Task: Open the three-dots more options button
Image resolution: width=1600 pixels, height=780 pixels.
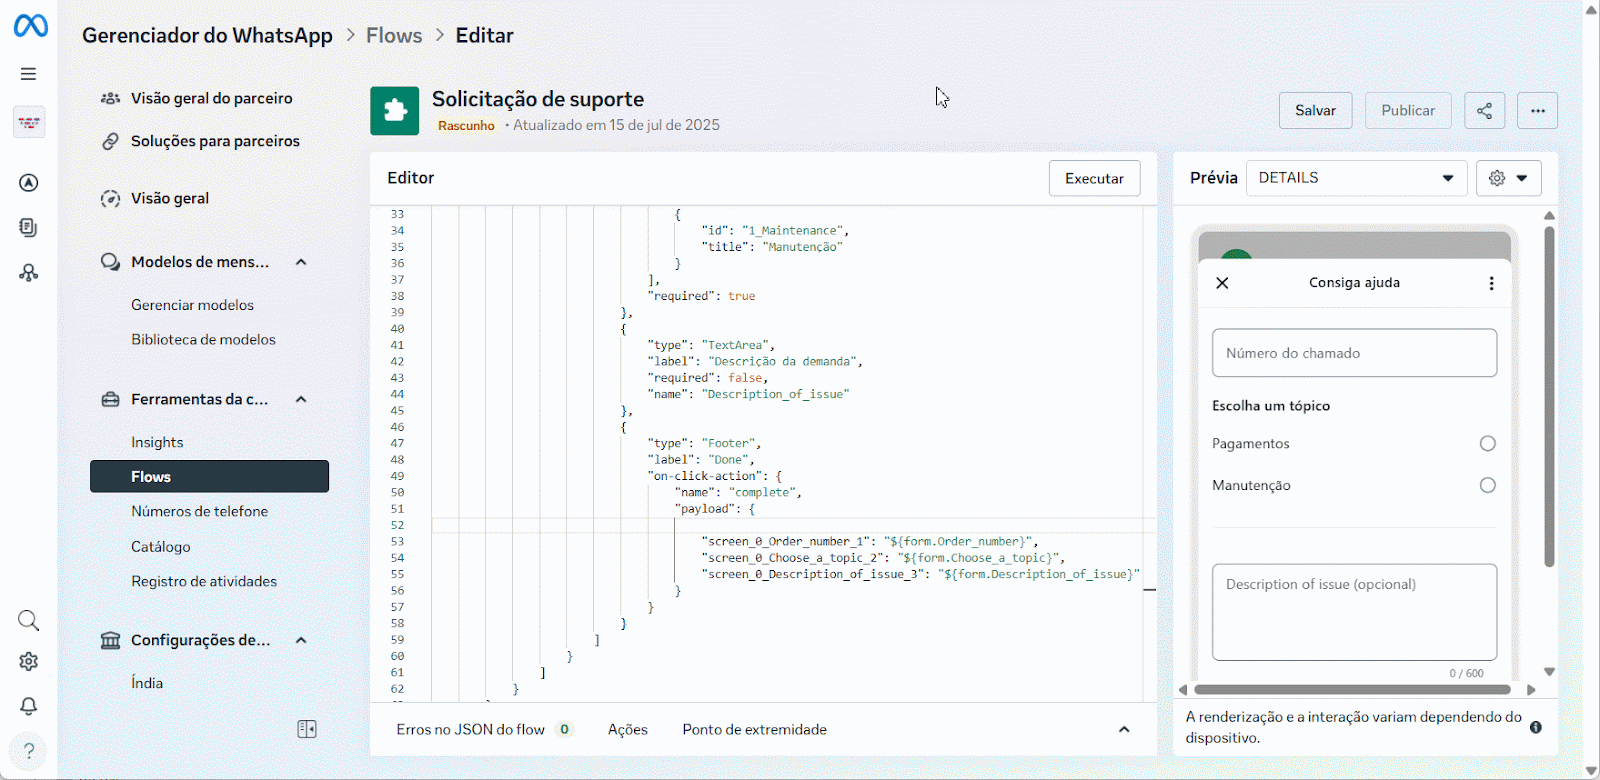Action: click(1537, 110)
